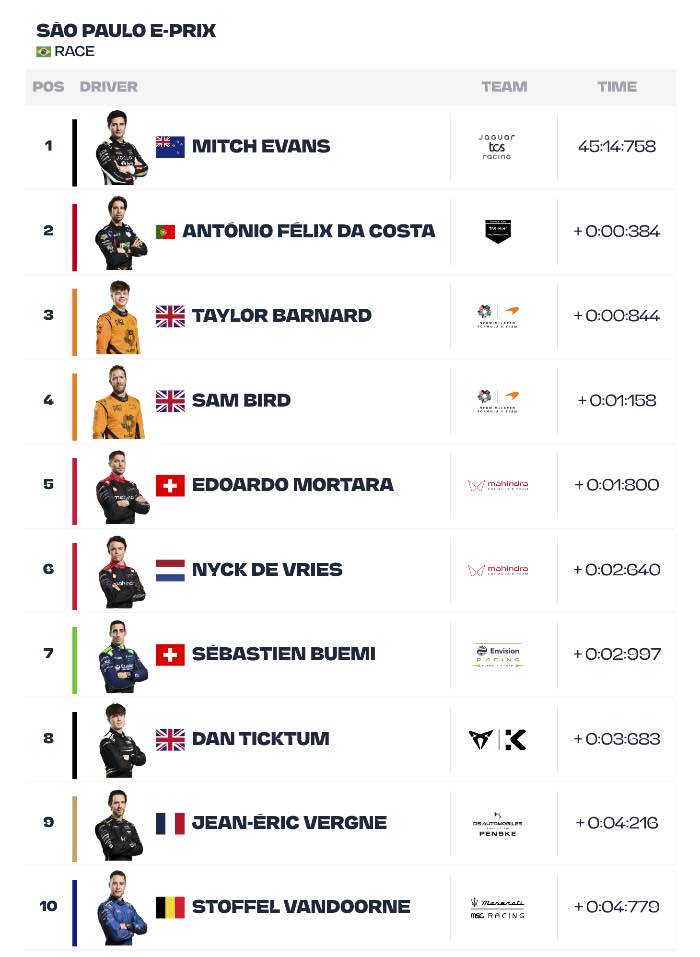The image size is (700, 957).
Task: Click the Porsche team logo beside da Costa
Action: click(x=498, y=231)
